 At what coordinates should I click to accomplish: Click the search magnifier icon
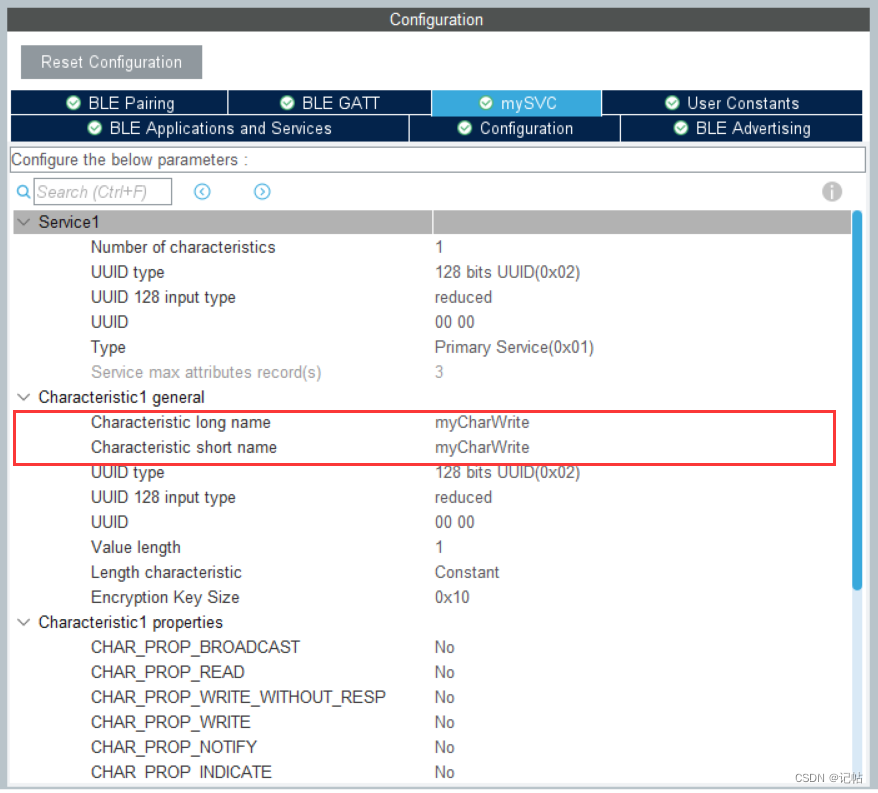coord(23,192)
